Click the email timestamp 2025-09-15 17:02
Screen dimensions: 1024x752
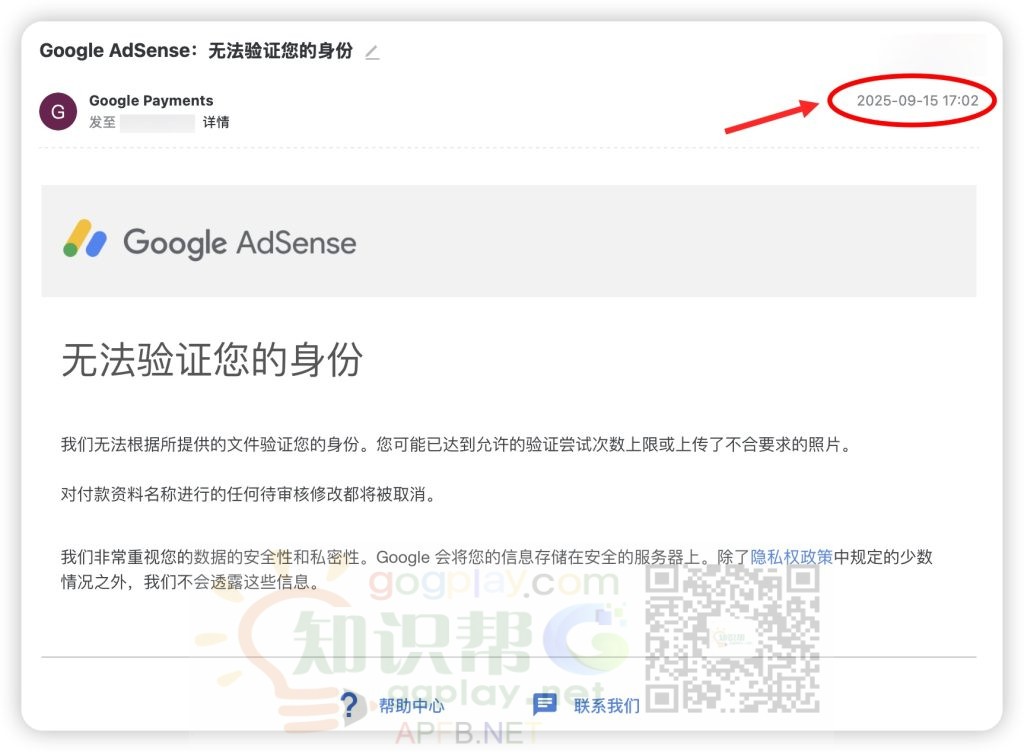917,101
